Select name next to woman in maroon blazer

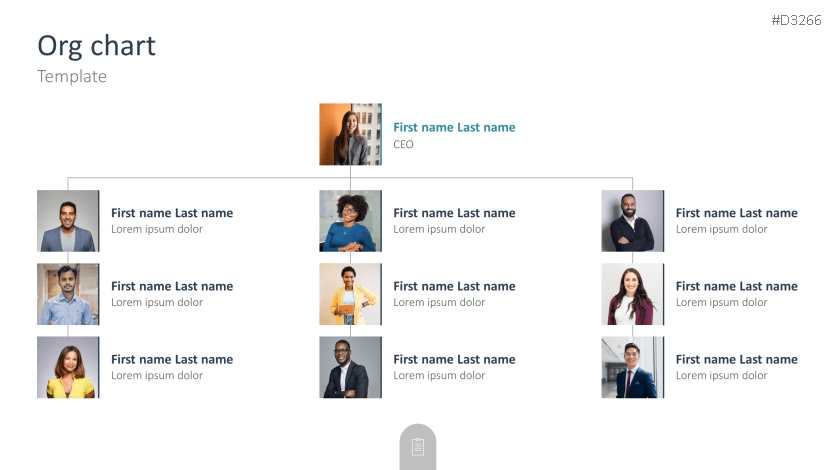point(736,286)
